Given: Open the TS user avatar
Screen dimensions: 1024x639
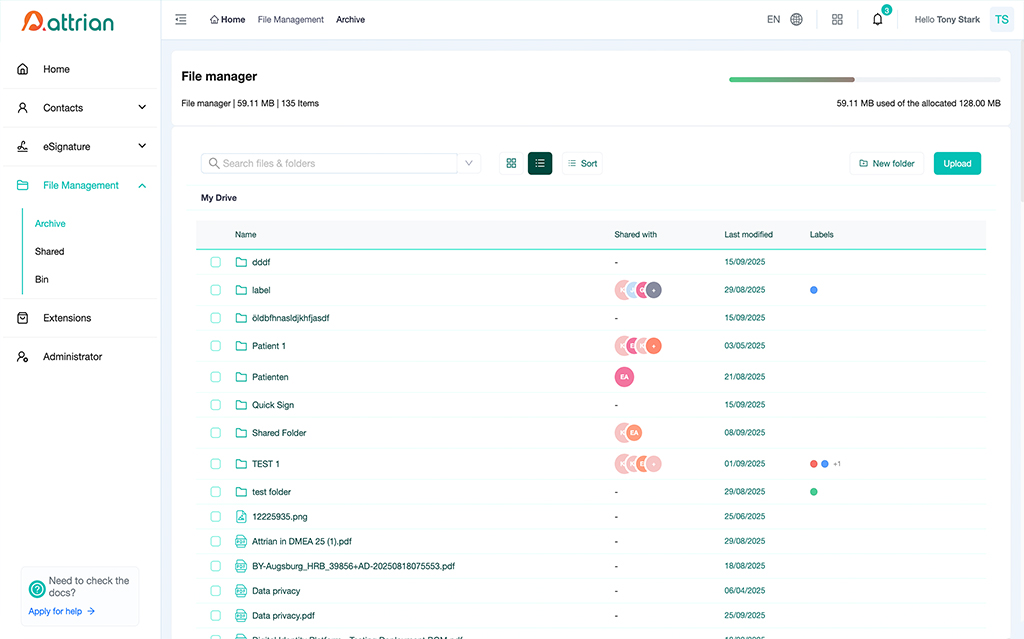Looking at the screenshot, I should coord(1001,19).
